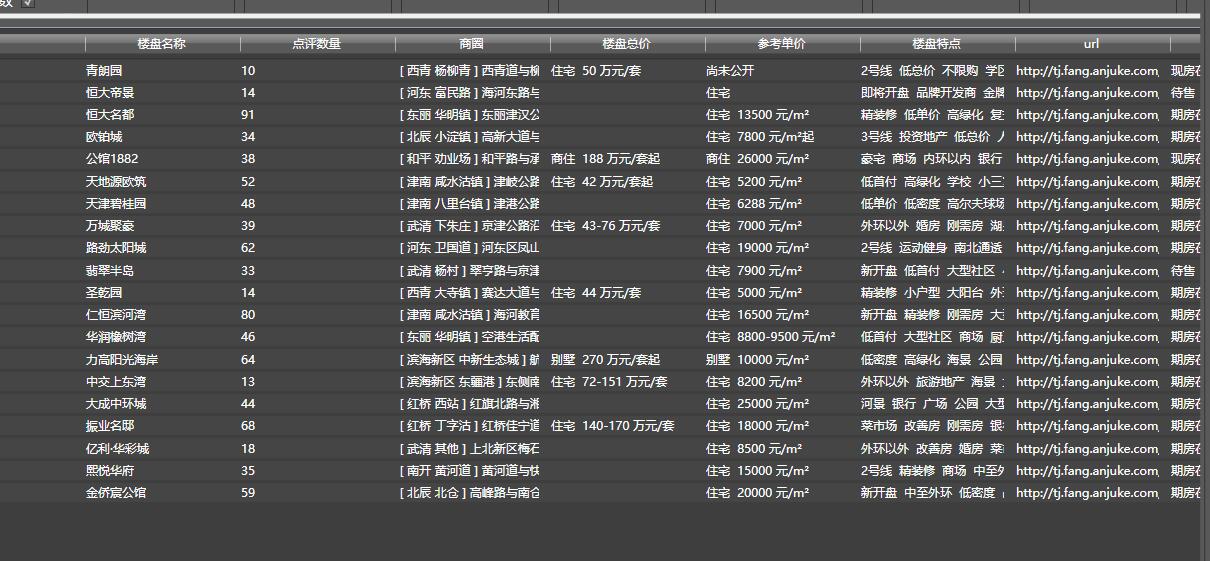The width and height of the screenshot is (1210, 561).
Task: Select the 力高阳光海岸 name cell
Action: coord(122,360)
